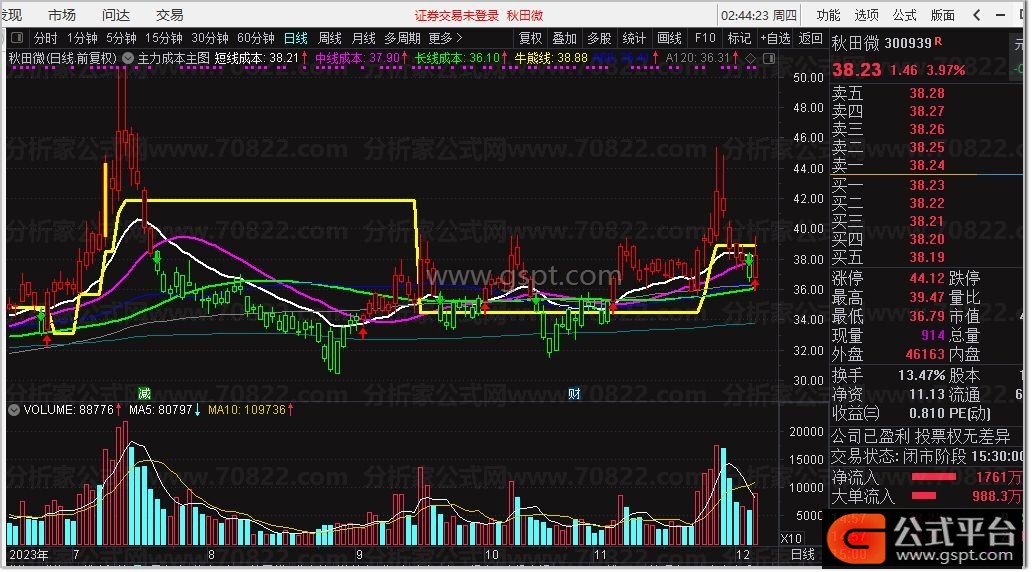
Task: Click 卖一 price 38.24
Action: point(927,165)
